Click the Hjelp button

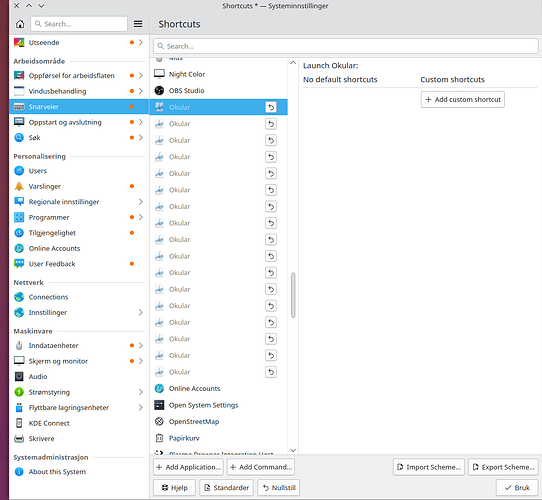[175, 488]
